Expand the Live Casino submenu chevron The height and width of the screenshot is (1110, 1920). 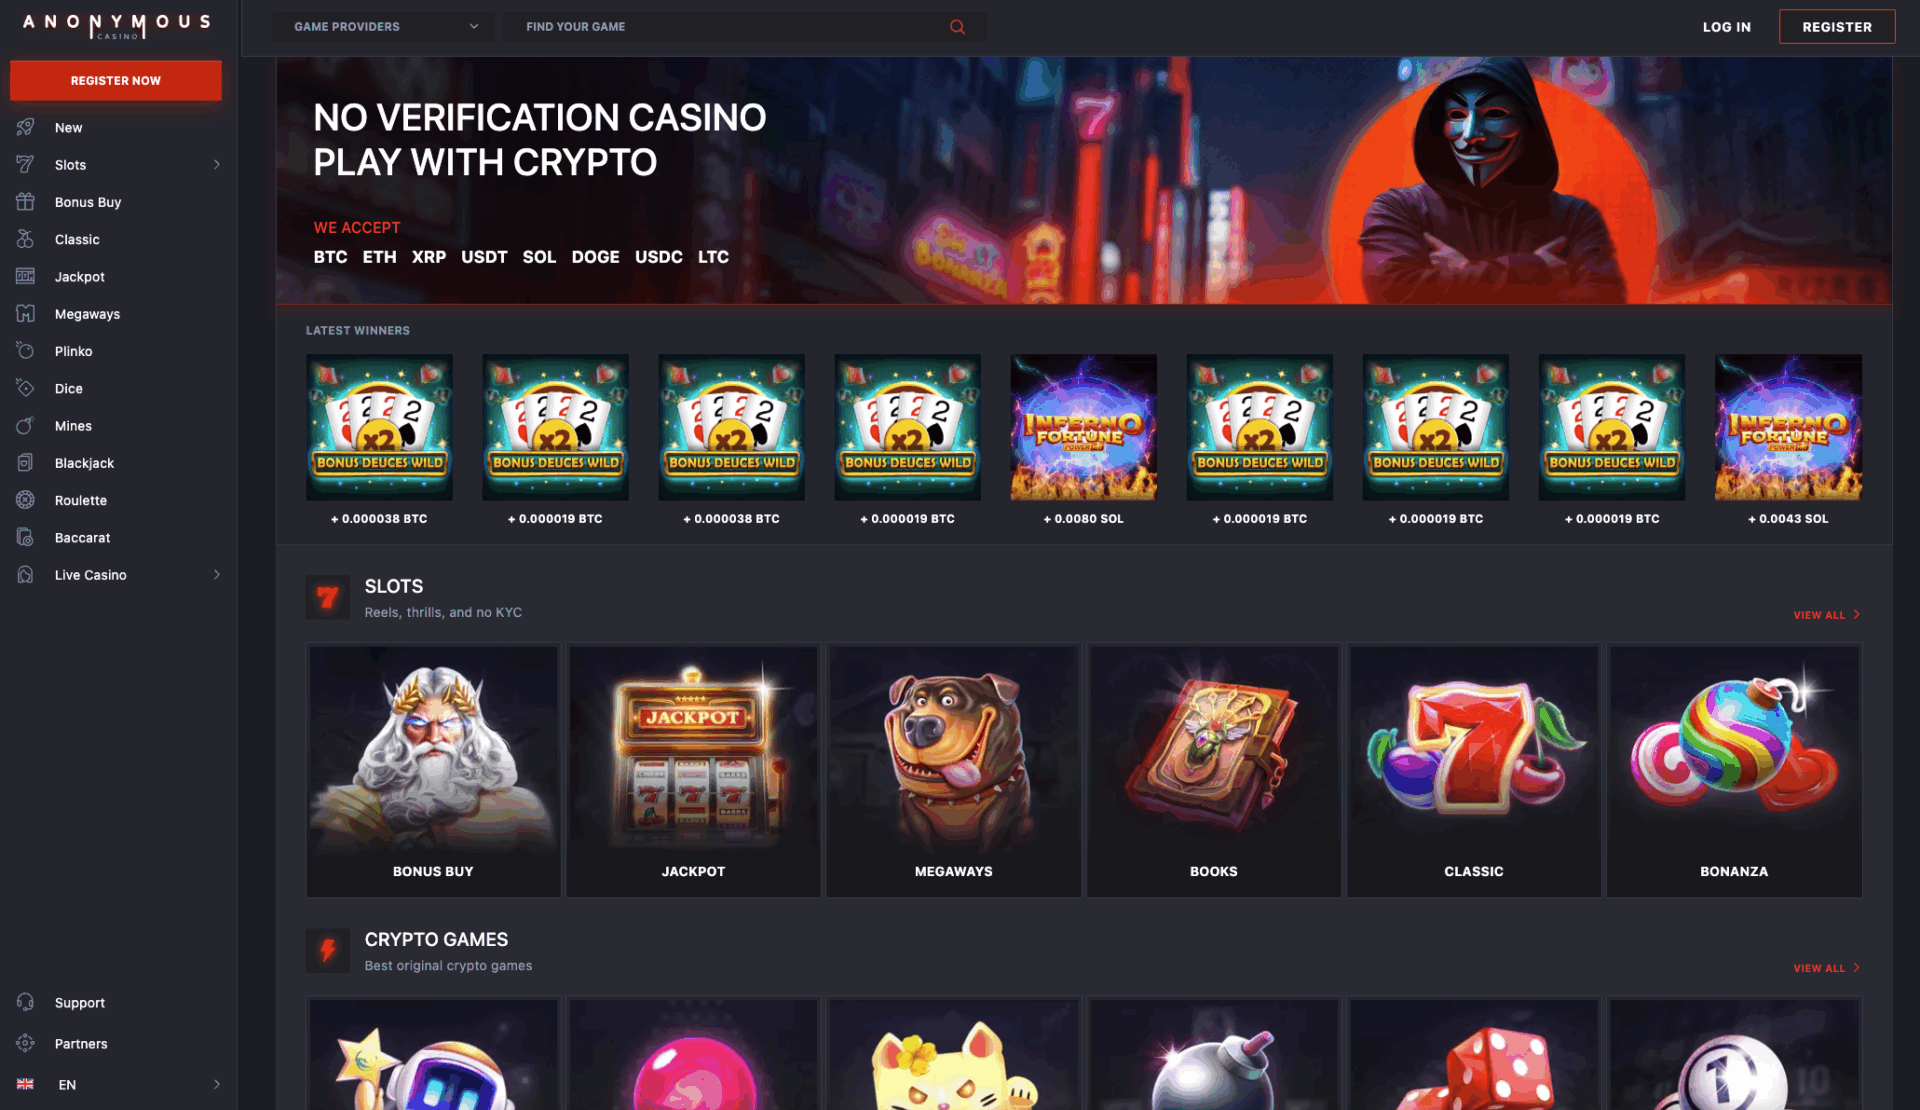coord(217,575)
